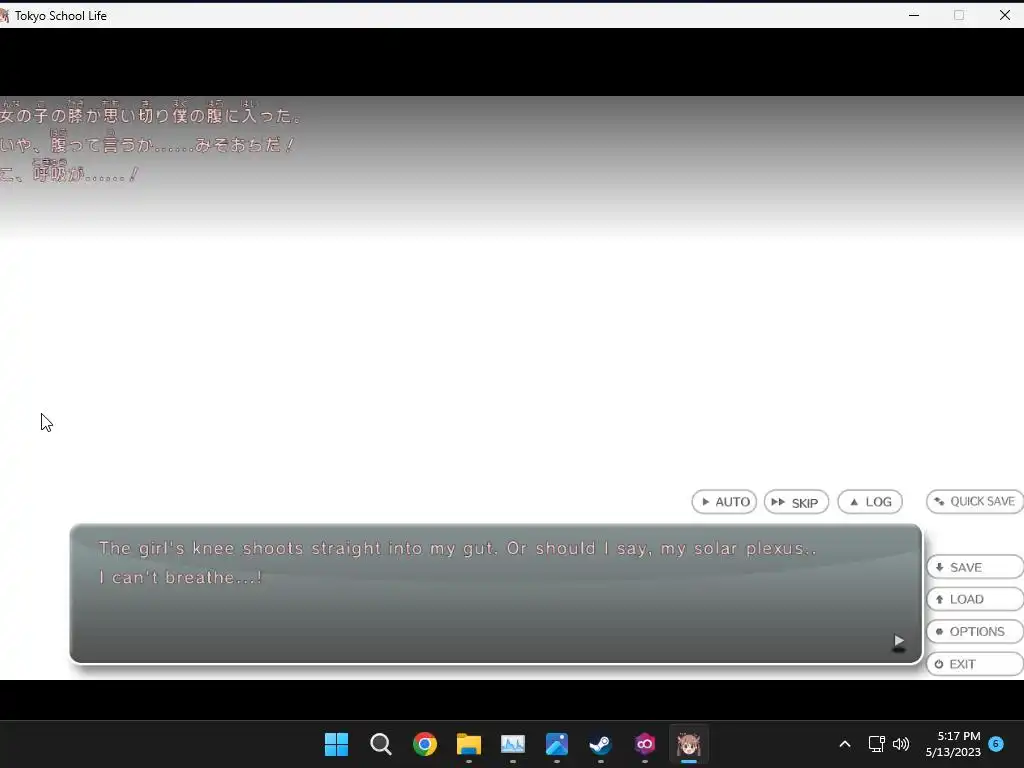This screenshot has width=1024, height=768.
Task: Open File Explorer from the taskbar
Action: click(468, 744)
